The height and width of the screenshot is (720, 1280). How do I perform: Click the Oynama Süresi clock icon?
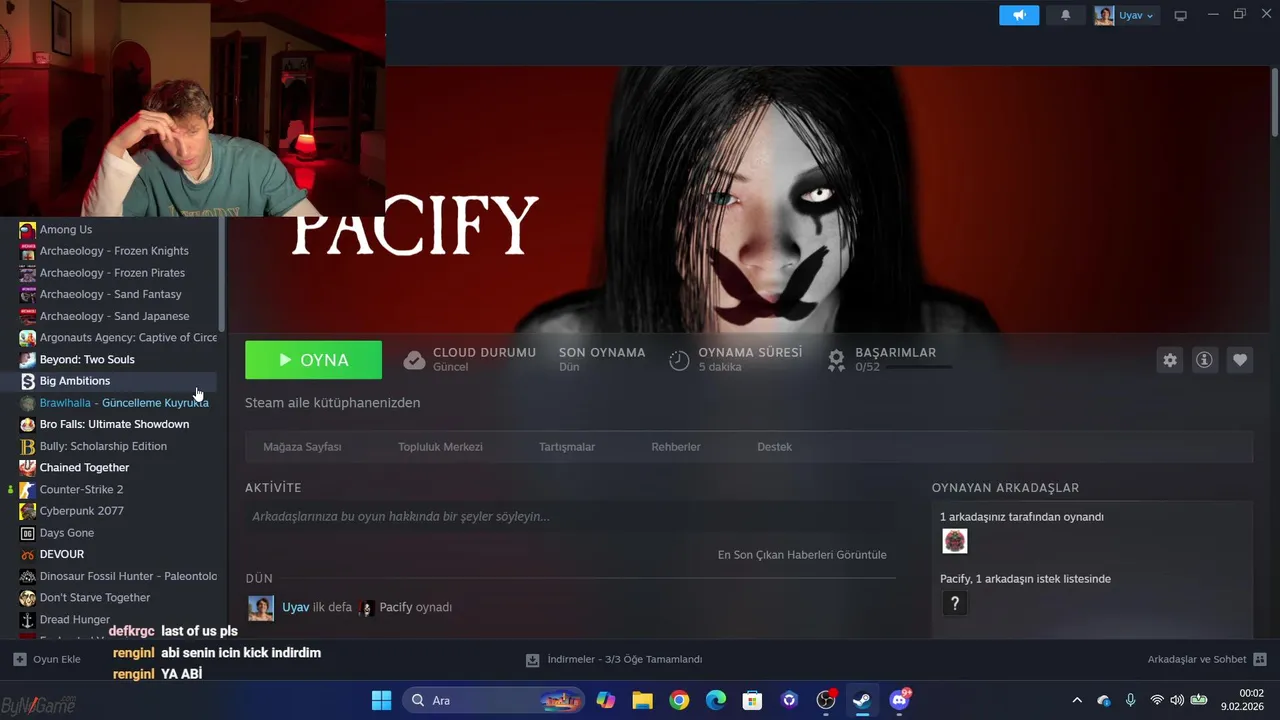click(679, 360)
